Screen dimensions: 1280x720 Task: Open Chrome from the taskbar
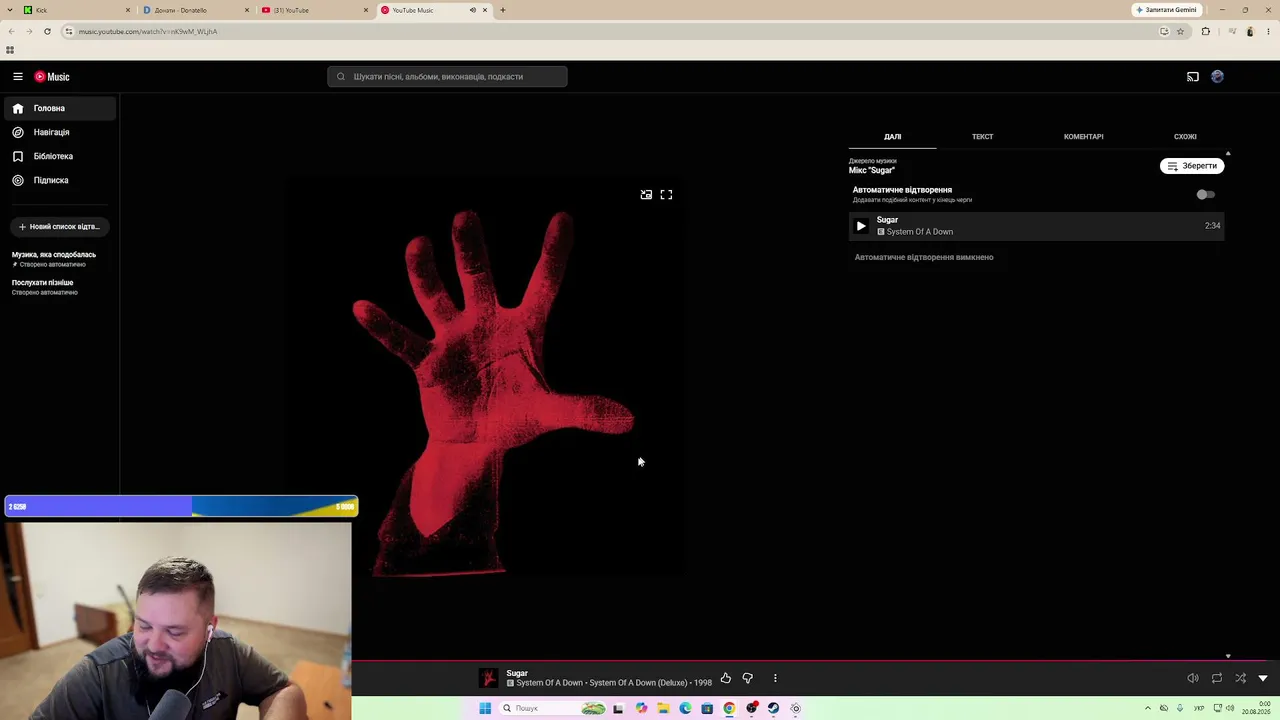(729, 708)
